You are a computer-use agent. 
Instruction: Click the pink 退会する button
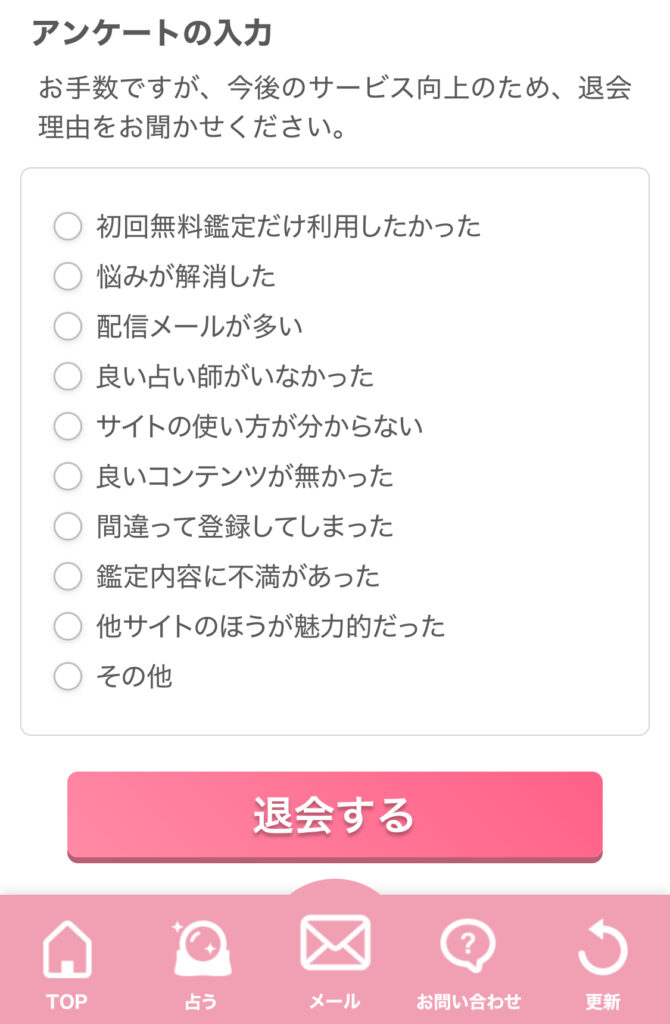click(x=334, y=816)
